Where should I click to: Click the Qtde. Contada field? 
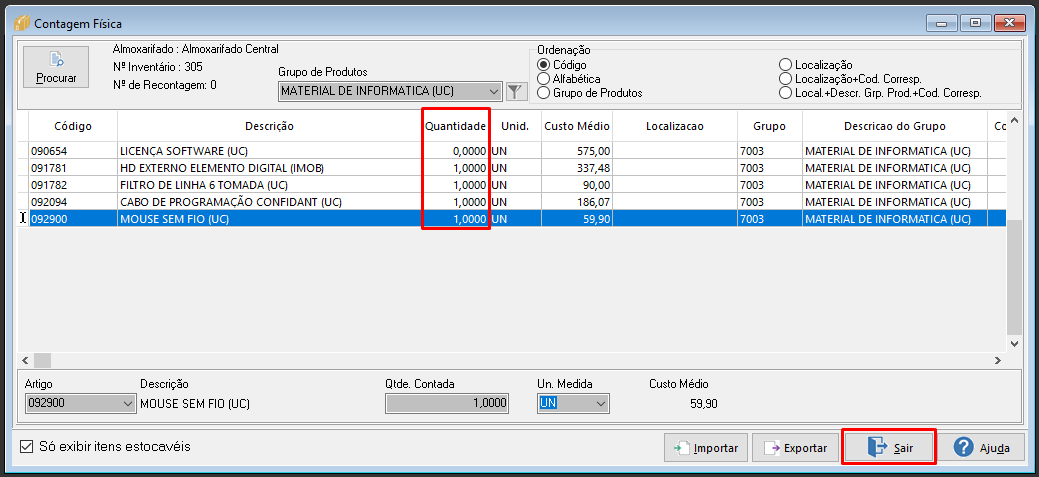[x=447, y=403]
